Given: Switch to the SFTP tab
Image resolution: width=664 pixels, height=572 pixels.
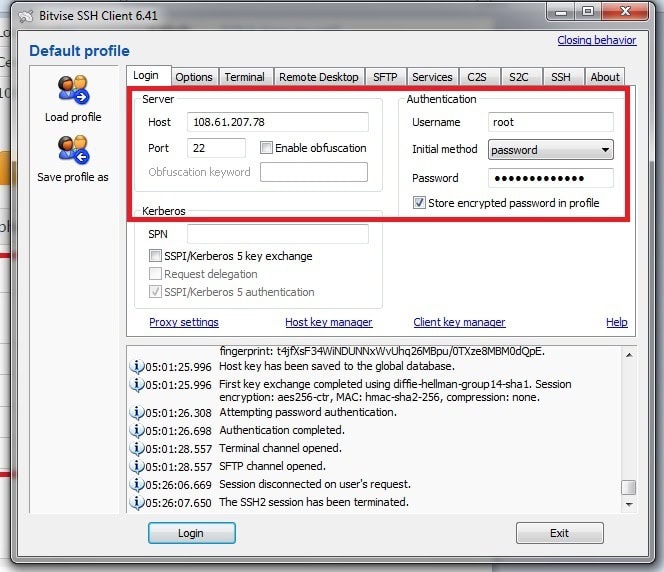Looking at the screenshot, I should click(385, 77).
